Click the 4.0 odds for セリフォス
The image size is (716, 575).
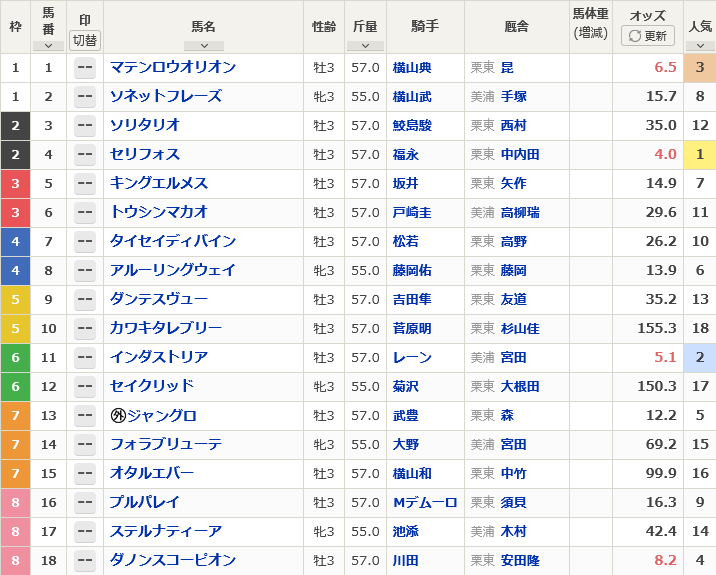coord(665,154)
